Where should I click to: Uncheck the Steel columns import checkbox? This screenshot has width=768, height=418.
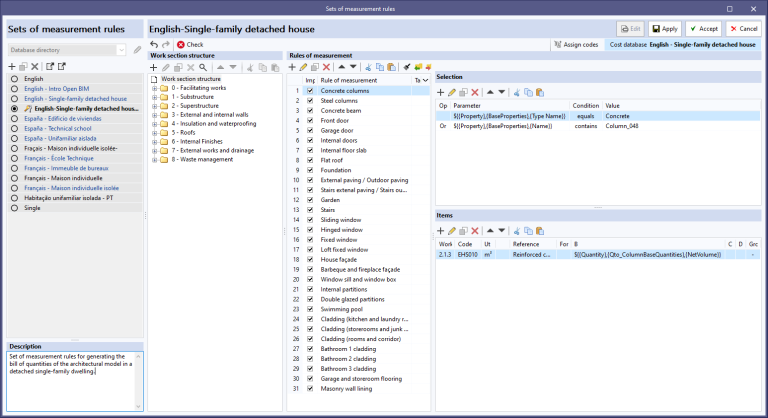(310, 100)
